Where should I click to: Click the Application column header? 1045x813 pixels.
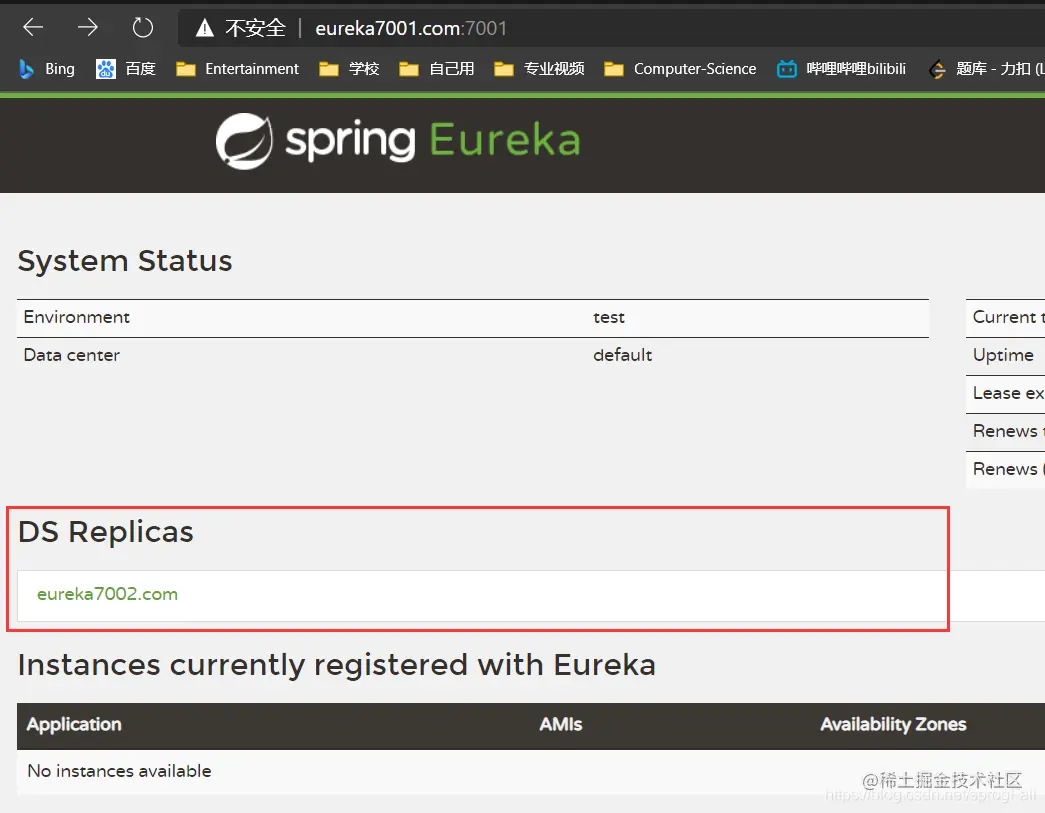(74, 724)
